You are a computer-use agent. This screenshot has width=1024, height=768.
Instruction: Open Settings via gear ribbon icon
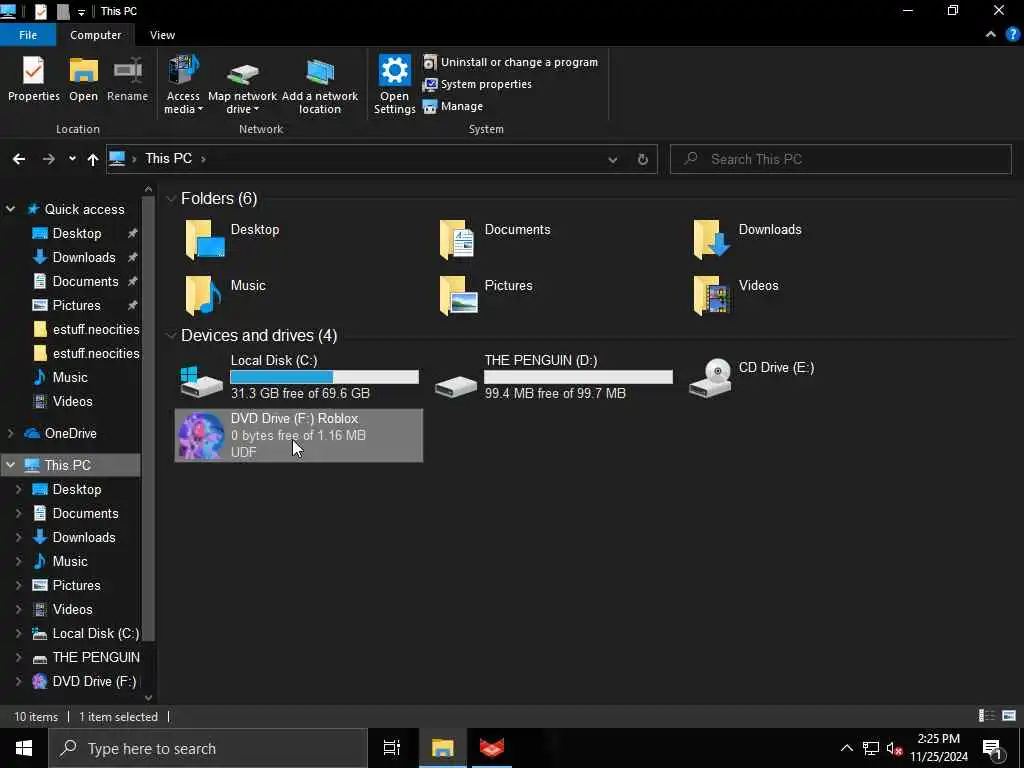click(x=394, y=85)
